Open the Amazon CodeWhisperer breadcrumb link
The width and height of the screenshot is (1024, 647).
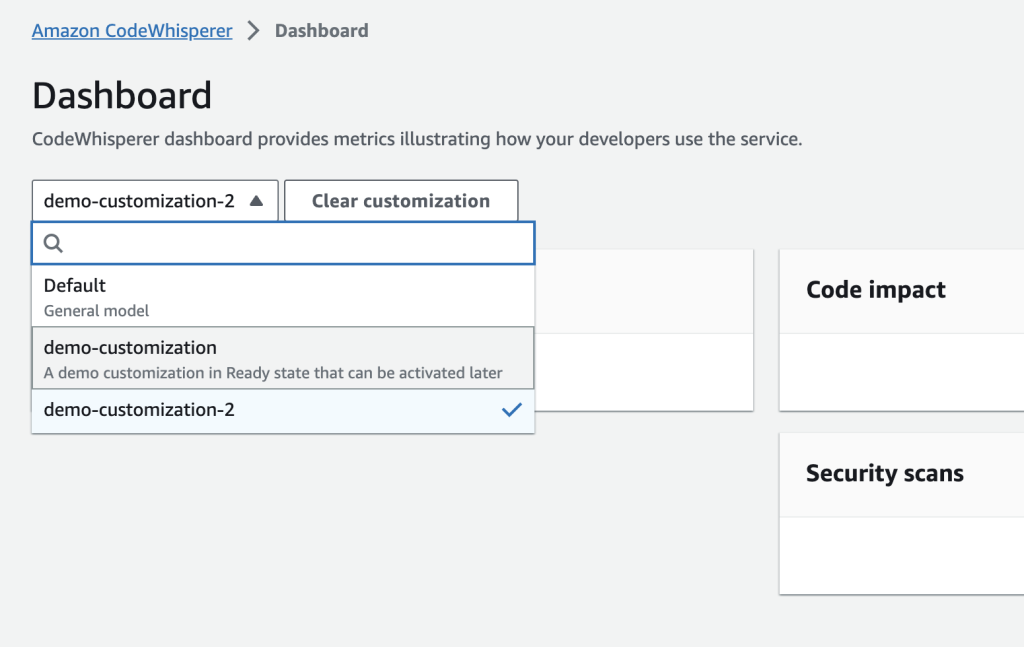tap(132, 31)
